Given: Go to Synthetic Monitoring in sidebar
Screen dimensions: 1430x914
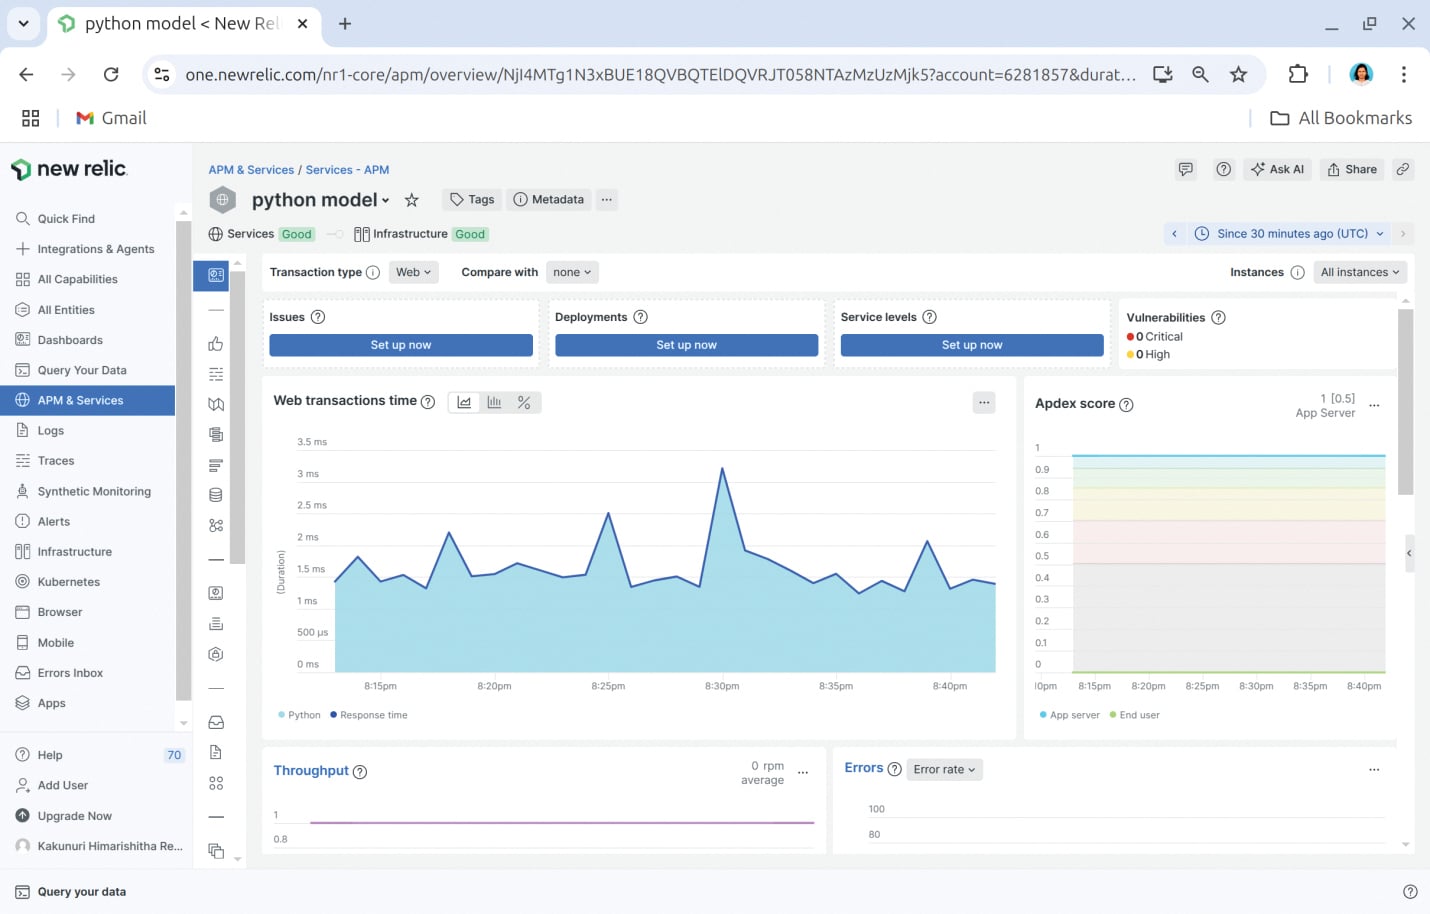Looking at the screenshot, I should 94,491.
